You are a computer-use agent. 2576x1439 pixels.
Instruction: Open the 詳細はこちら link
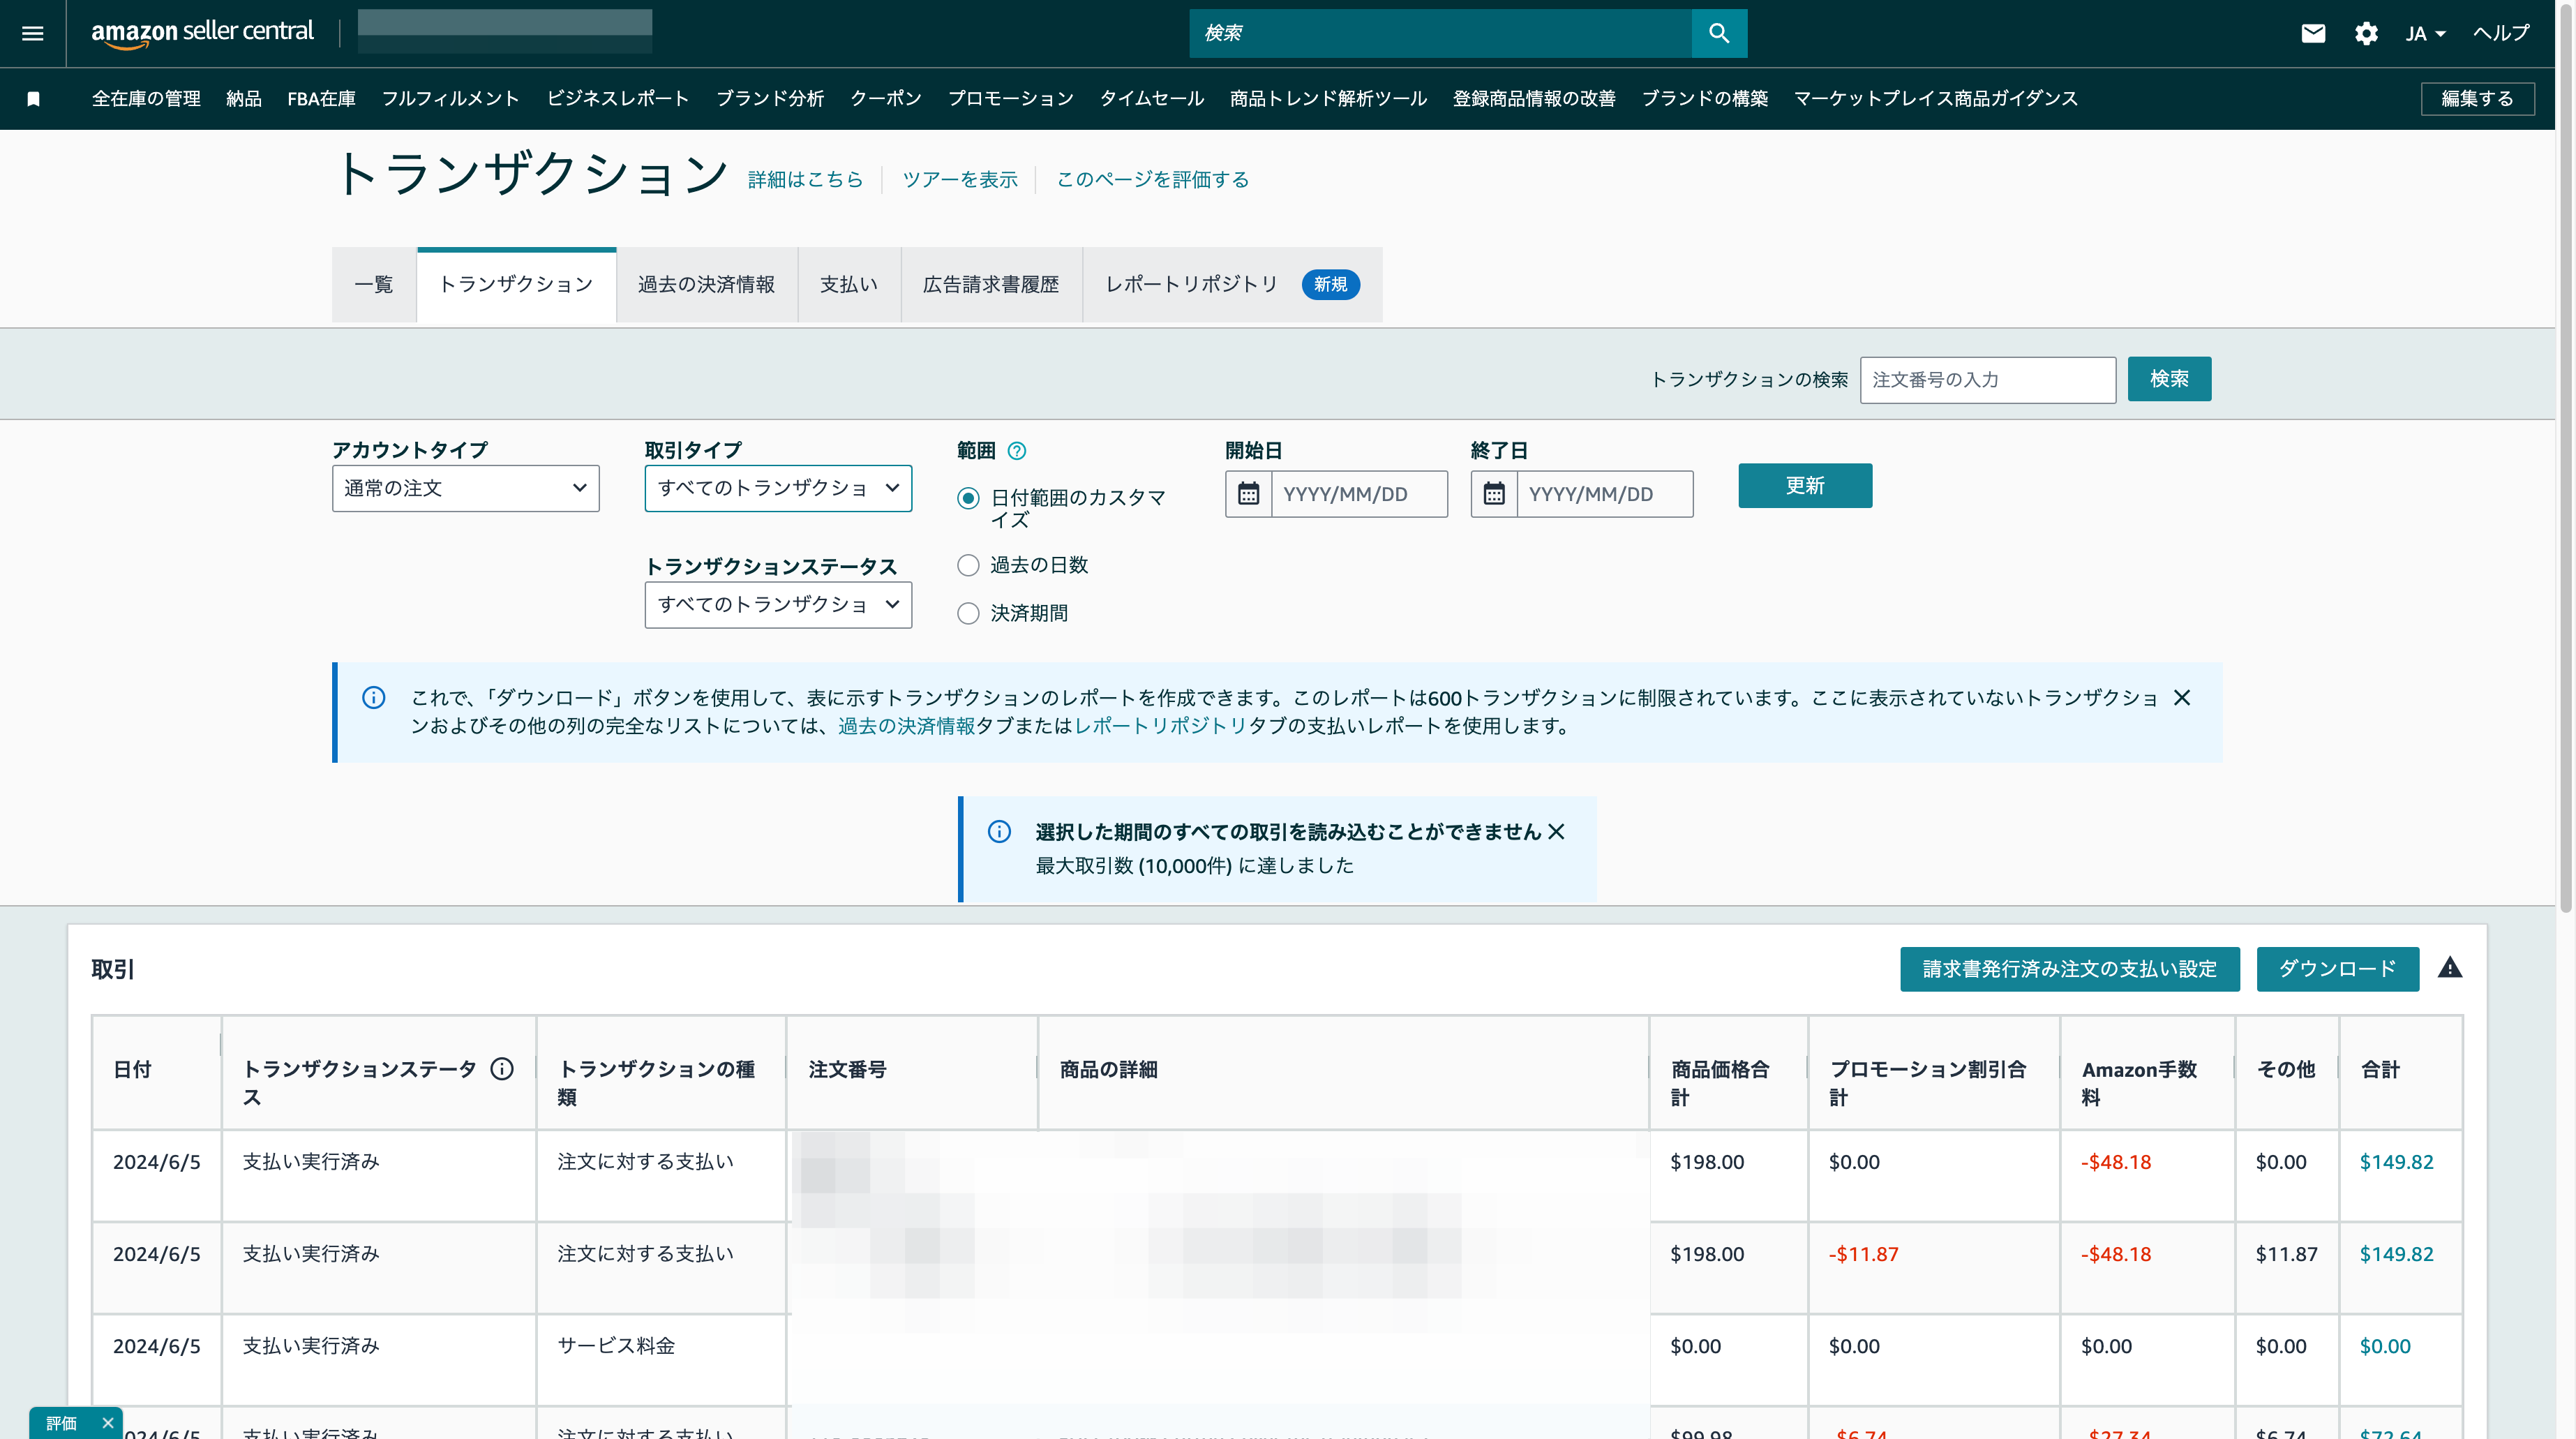[x=805, y=180]
